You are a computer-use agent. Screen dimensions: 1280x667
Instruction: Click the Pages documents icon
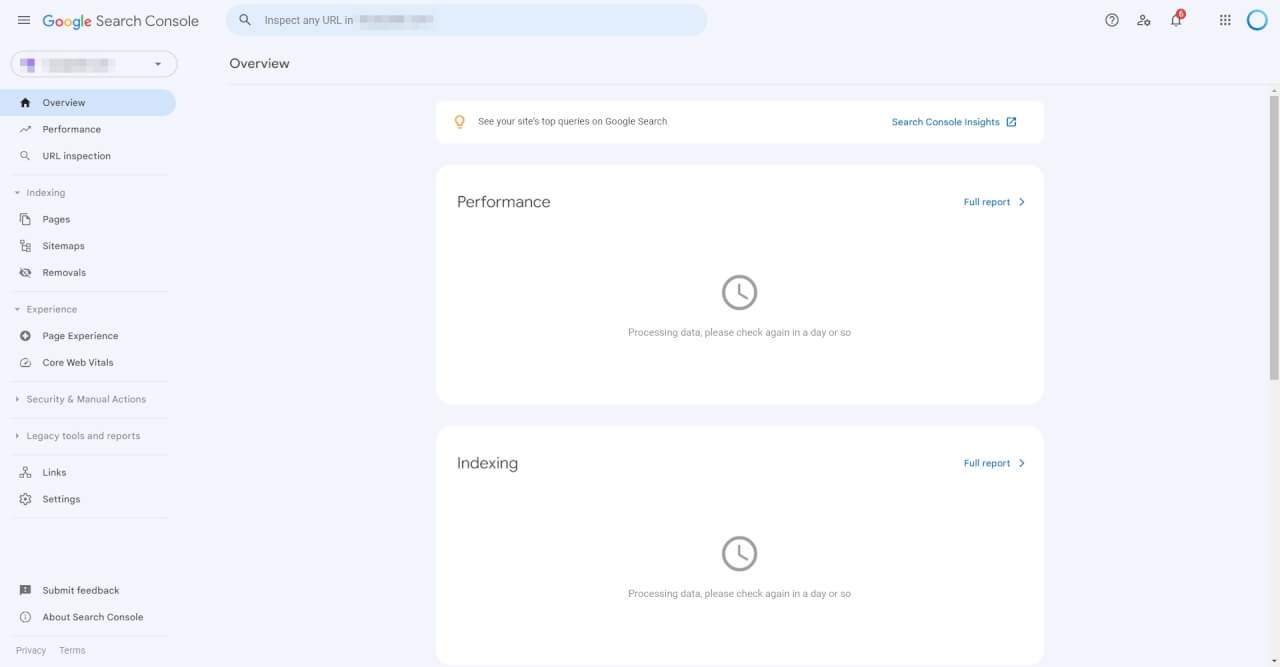pos(25,219)
